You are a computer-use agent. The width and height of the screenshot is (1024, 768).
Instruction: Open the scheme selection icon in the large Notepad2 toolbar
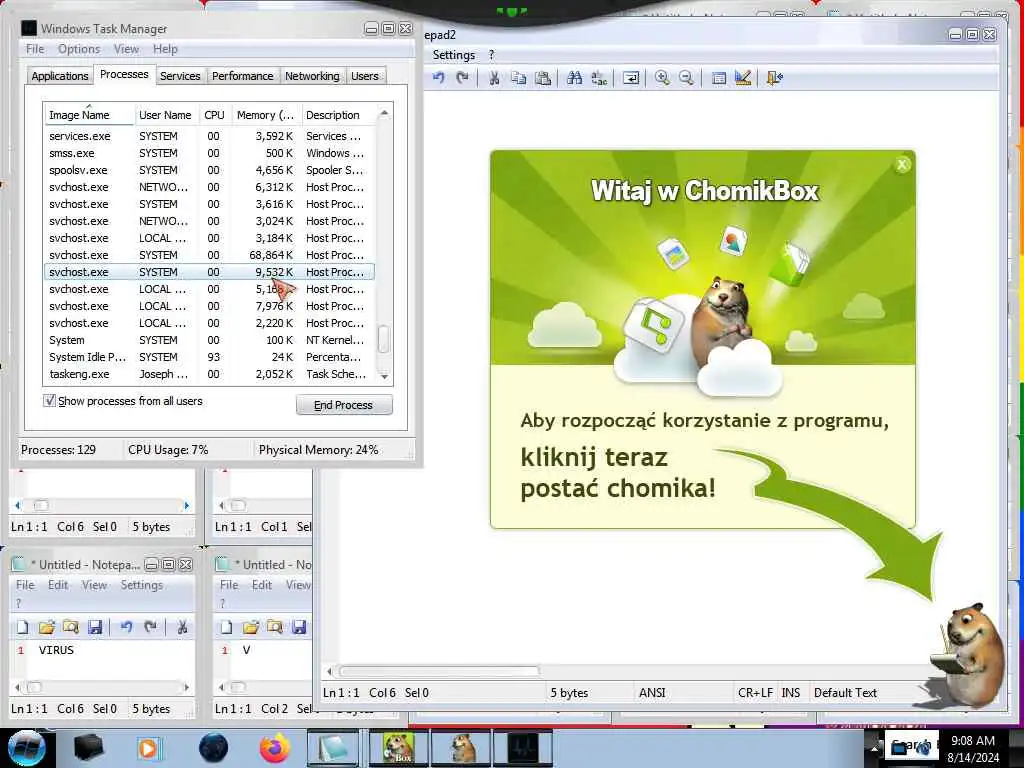point(719,78)
